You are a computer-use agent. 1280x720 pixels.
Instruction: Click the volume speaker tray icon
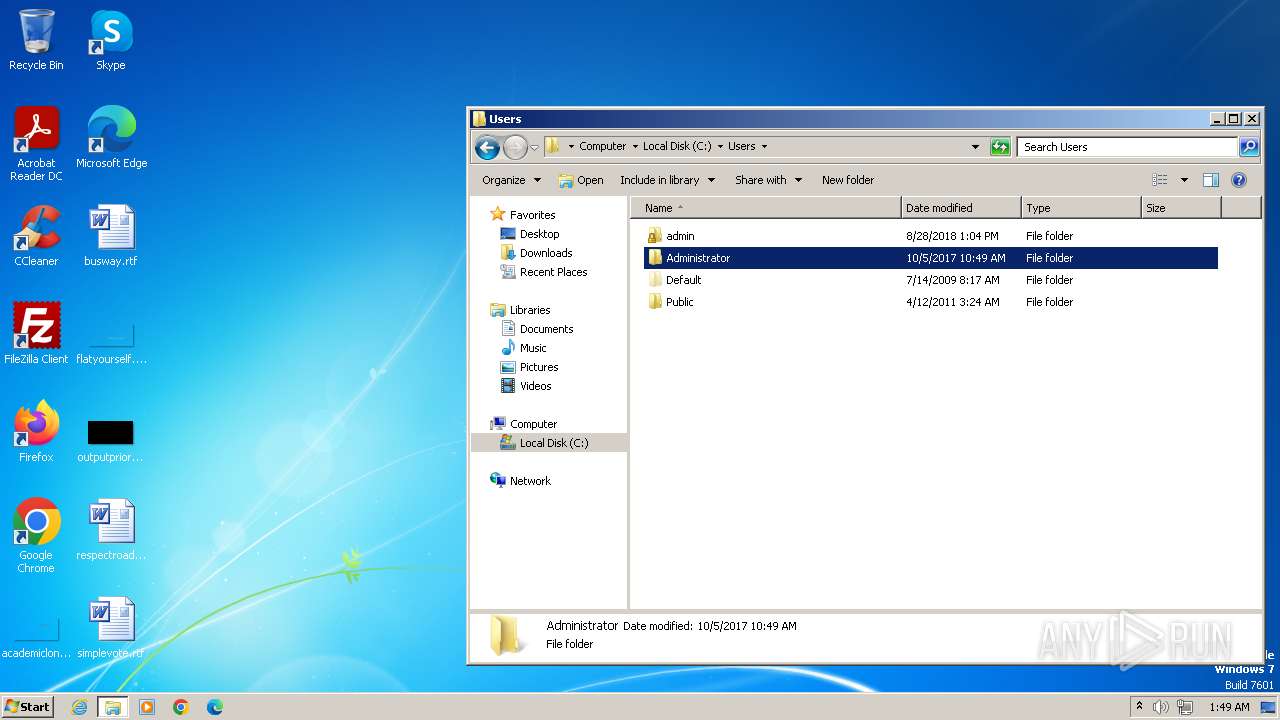click(1161, 707)
